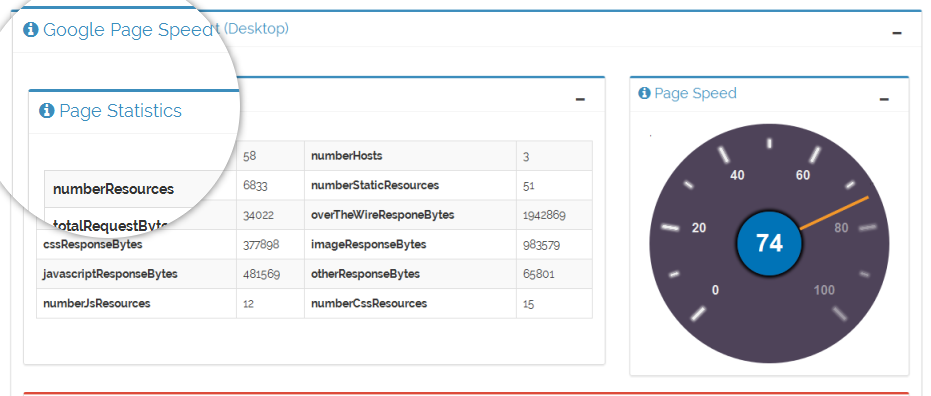Screen dimensions: 931x396
Task: Click the javascriptResponseBytes value 481569
Action: point(261,274)
